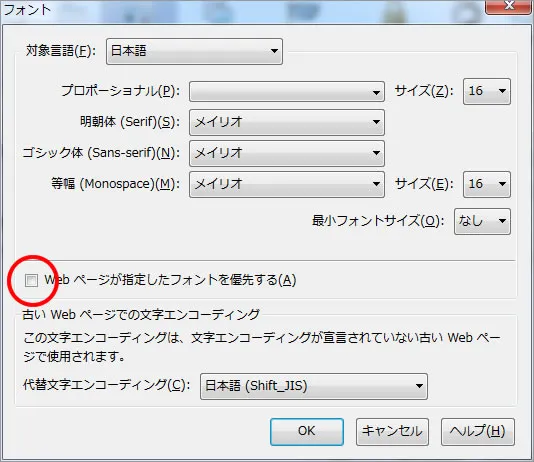534x462 pixels.
Task: Click the Webページが指定したフォントを優先する label text
Action: click(x=170, y=280)
